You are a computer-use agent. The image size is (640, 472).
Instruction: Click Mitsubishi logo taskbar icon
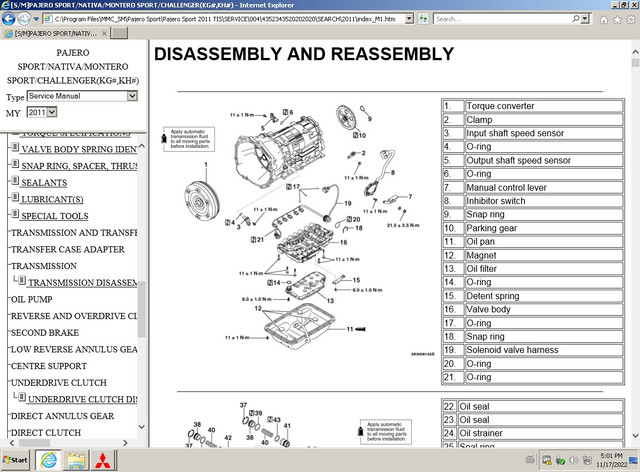(x=102, y=461)
